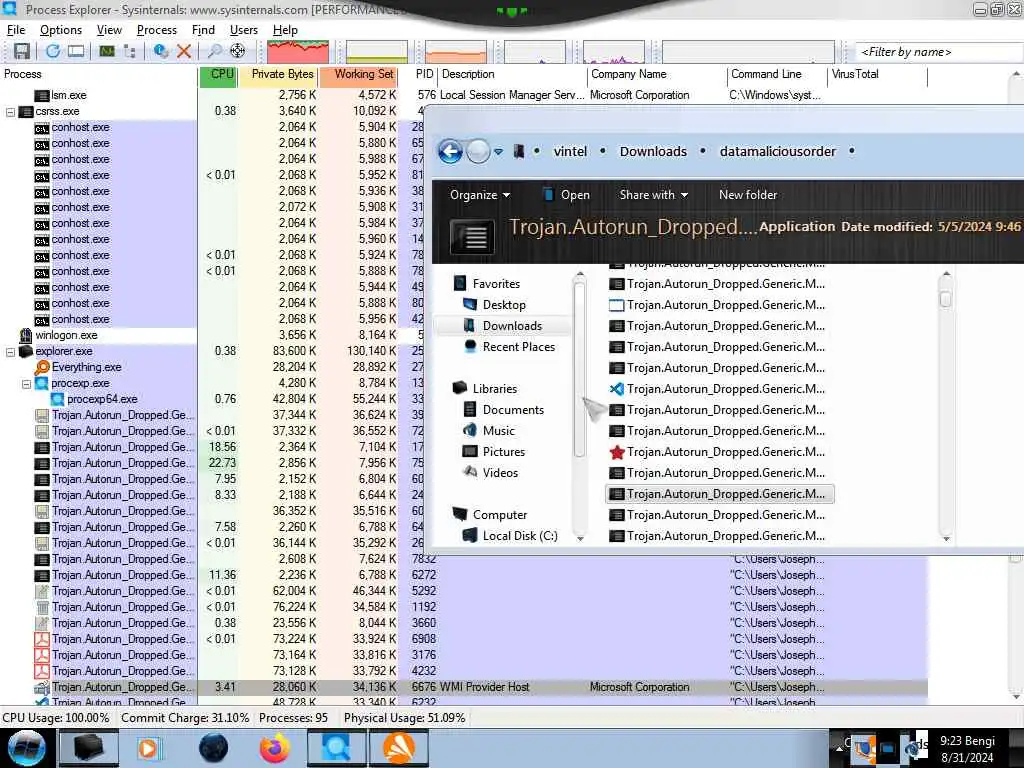Viewport: 1024px width, 768px height.
Task: Click New folder in Explorer toolbar
Action: [748, 195]
